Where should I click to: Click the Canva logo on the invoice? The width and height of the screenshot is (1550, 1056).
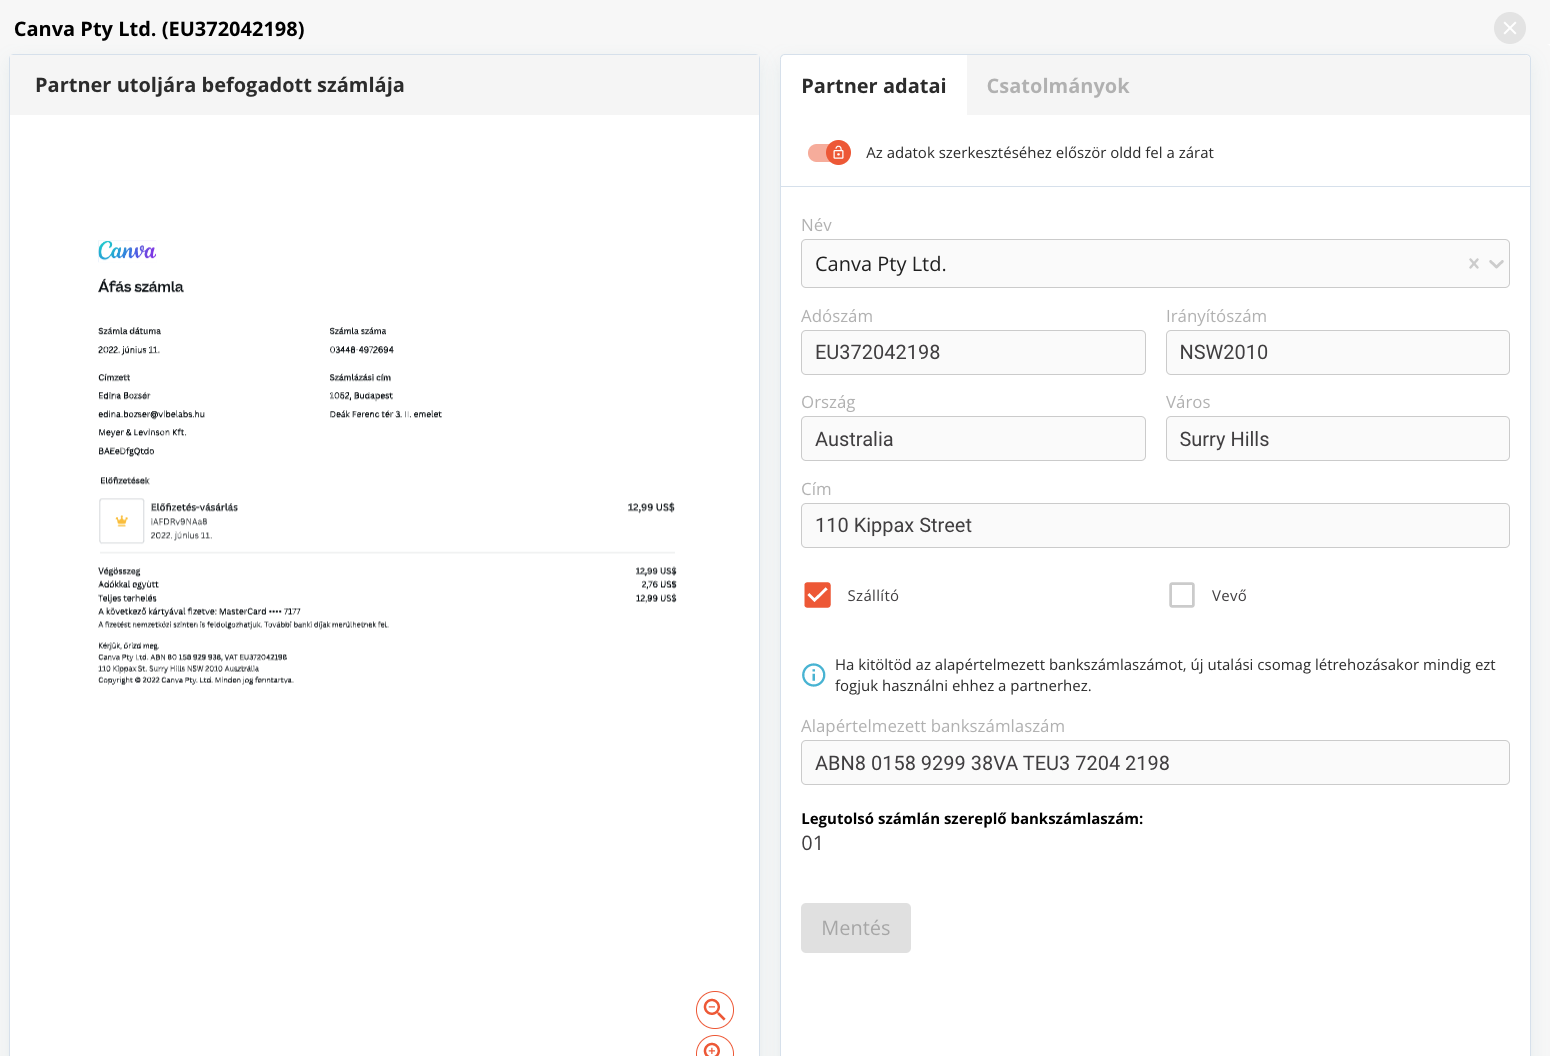coord(127,251)
